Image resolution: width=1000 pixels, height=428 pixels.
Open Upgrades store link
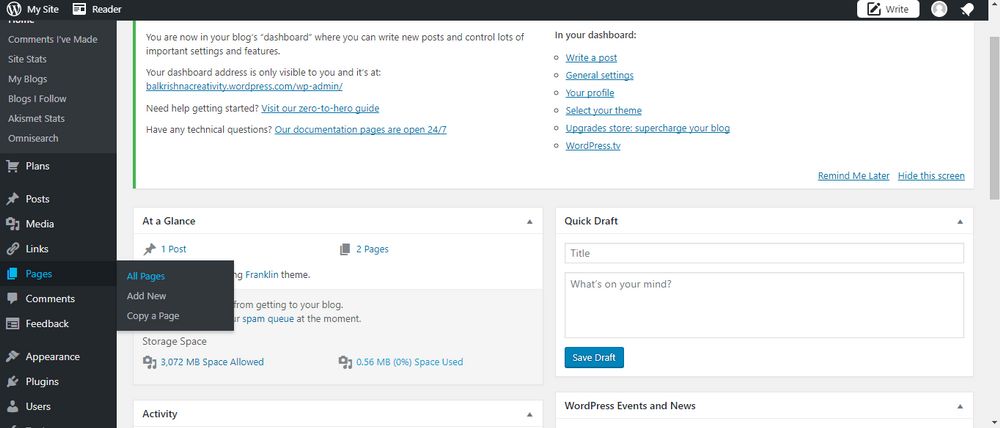pyautogui.click(x=647, y=128)
